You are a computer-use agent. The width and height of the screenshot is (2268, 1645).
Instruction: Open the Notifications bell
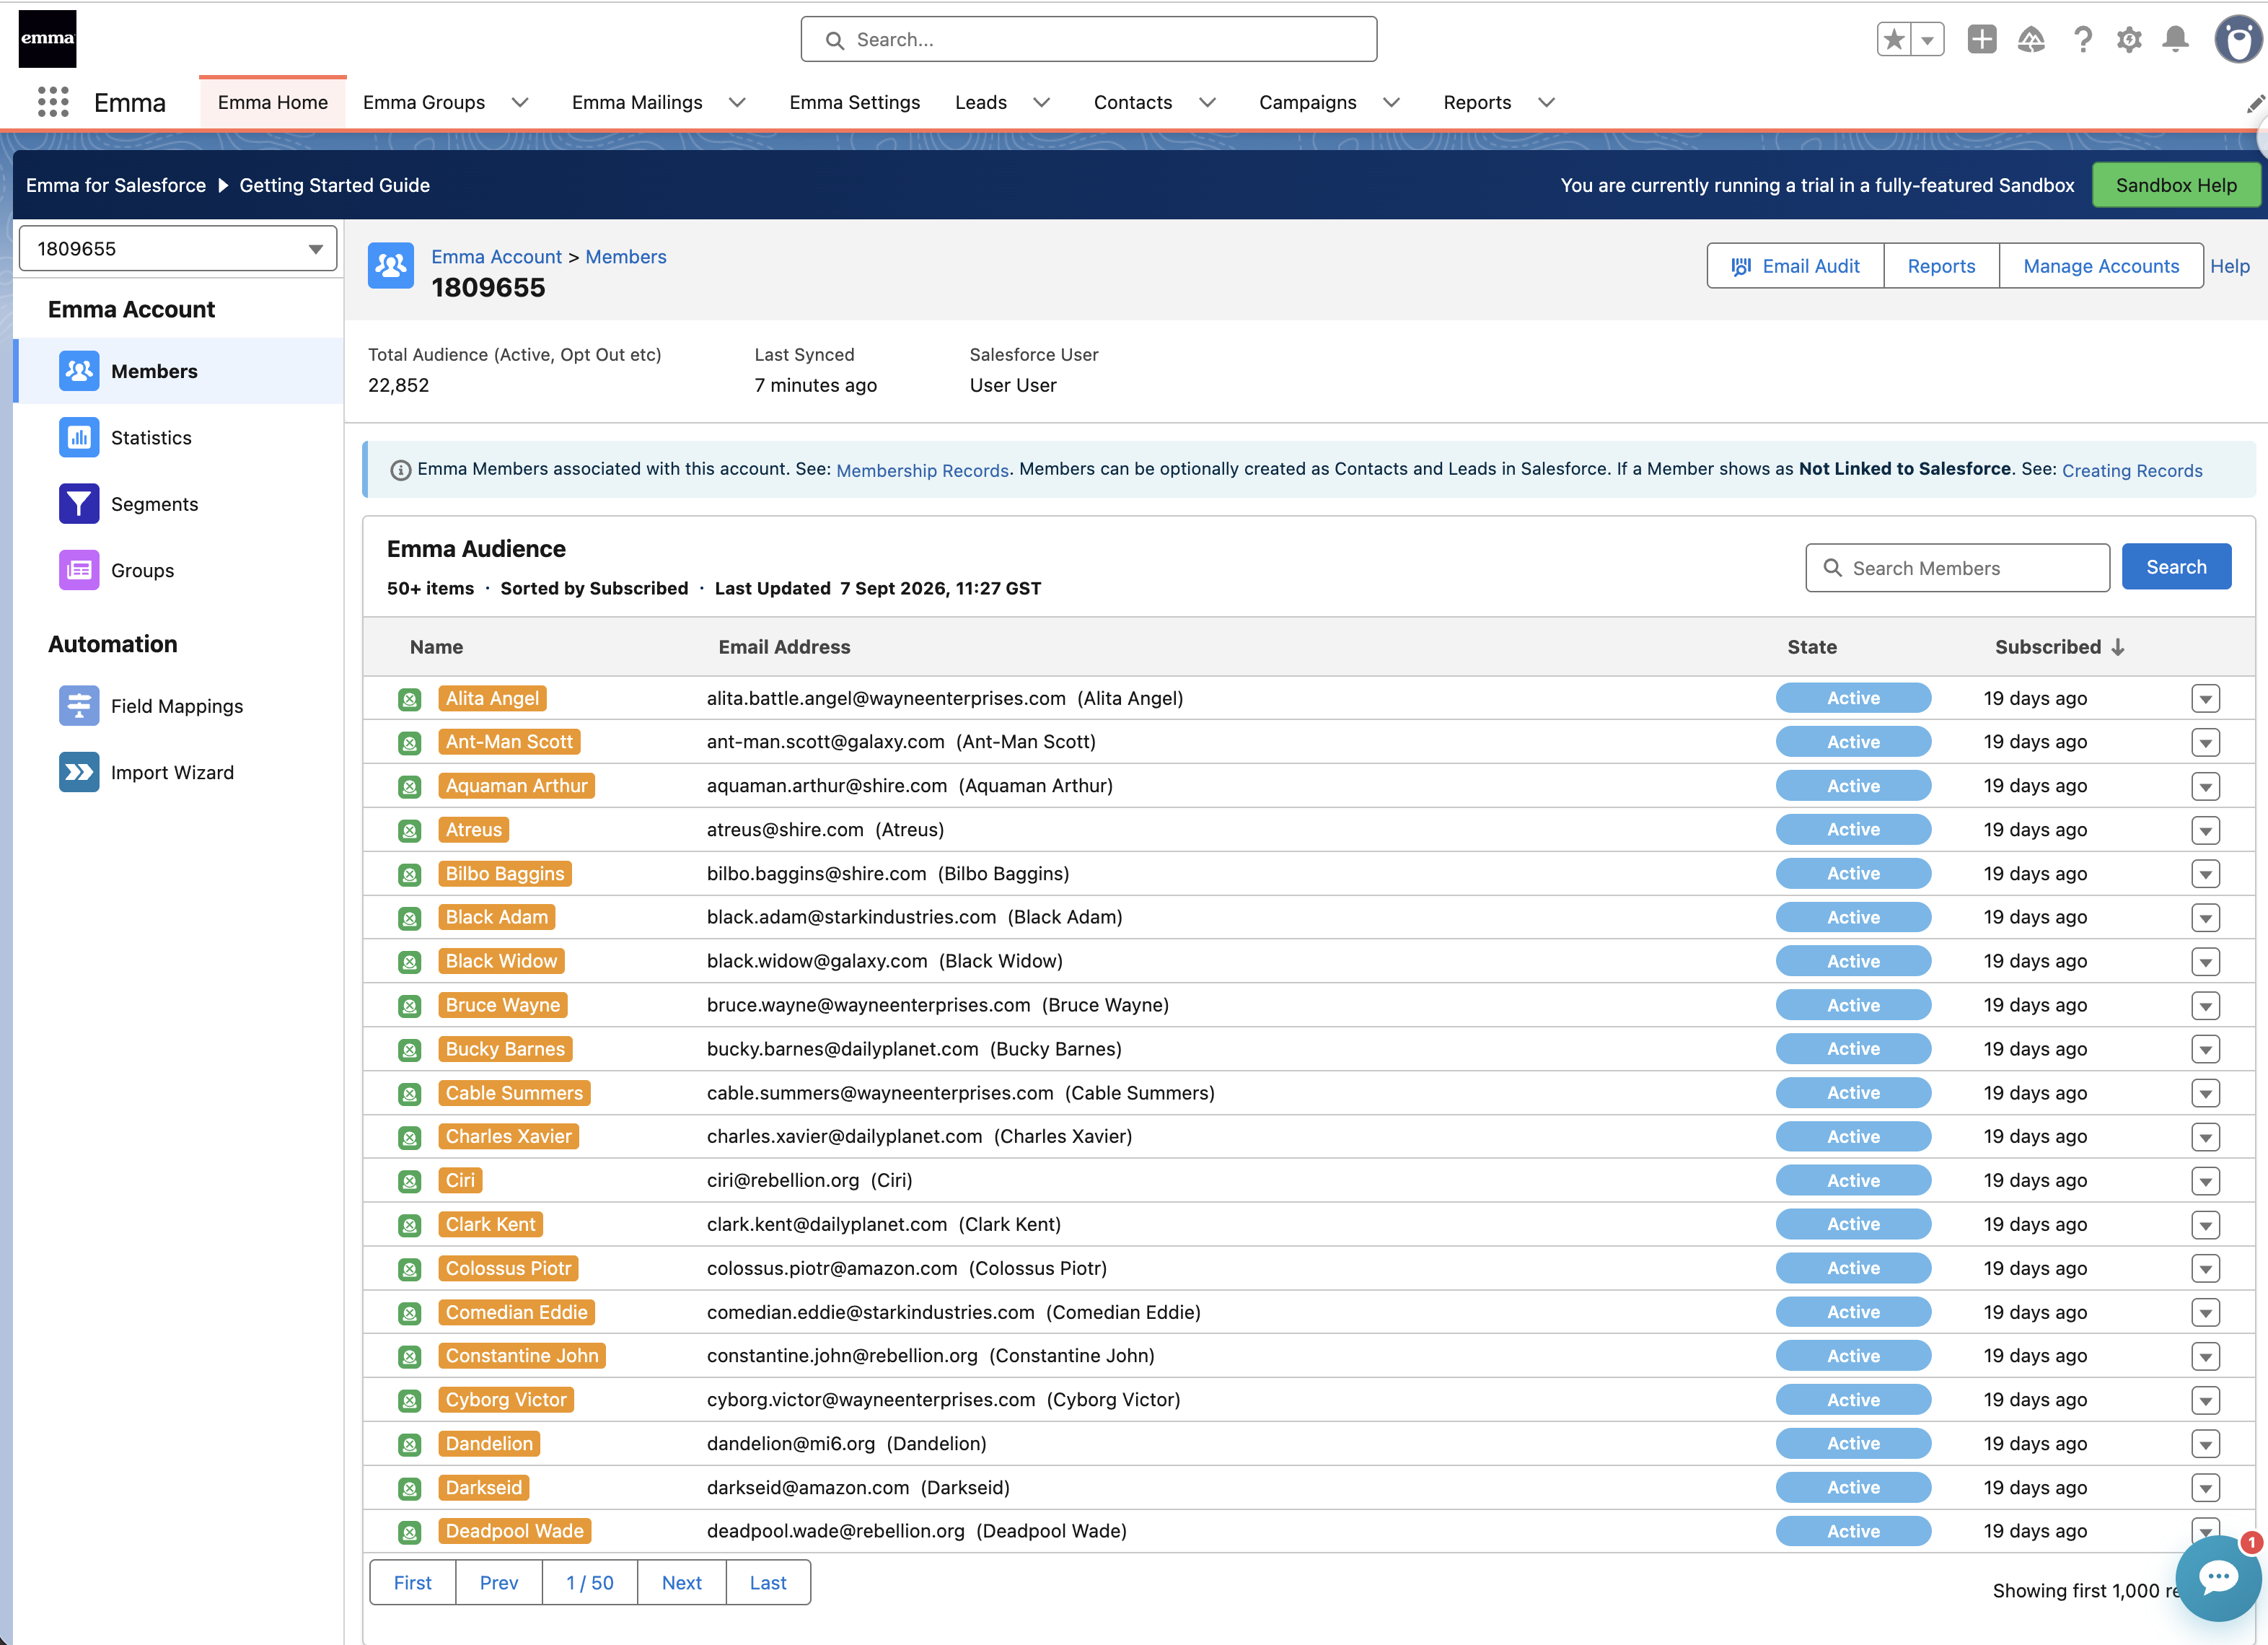[2175, 40]
